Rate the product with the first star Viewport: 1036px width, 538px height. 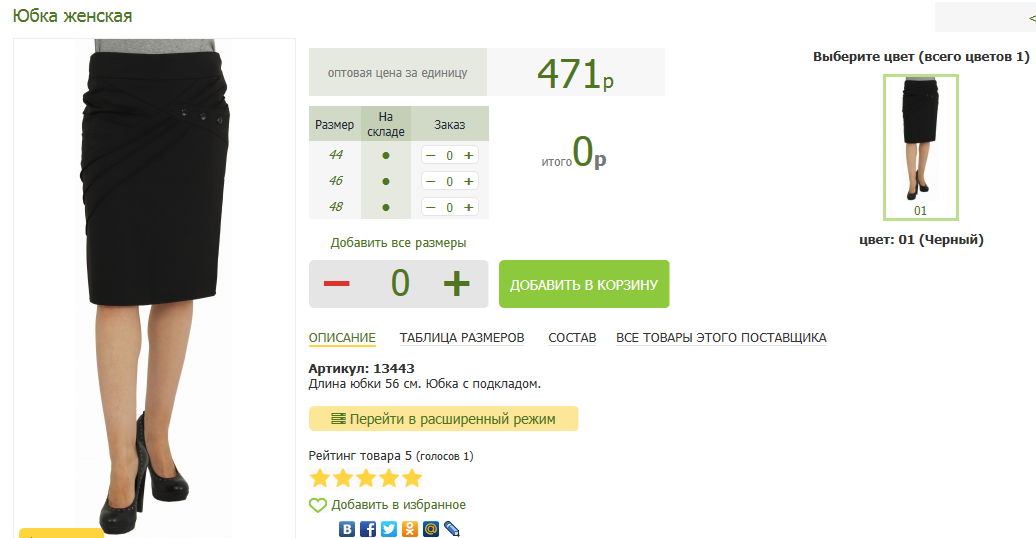click(320, 478)
